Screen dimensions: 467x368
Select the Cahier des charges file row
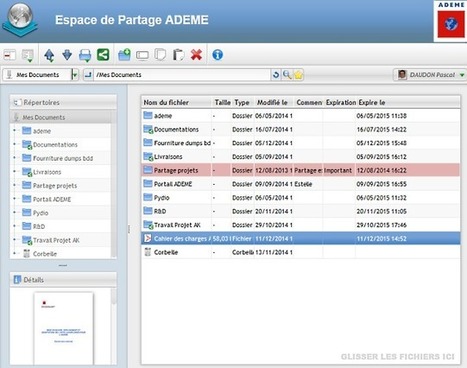click(301, 239)
